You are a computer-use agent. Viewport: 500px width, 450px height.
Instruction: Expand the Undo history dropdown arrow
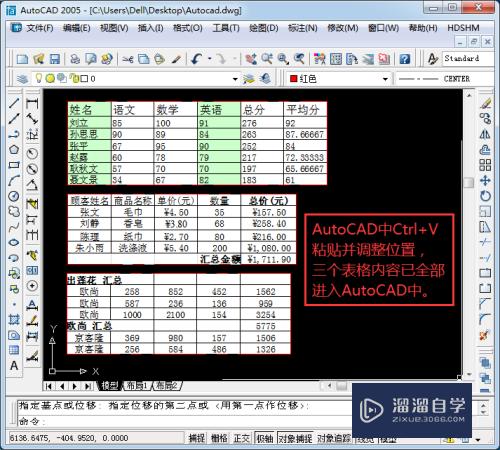tap(210, 59)
